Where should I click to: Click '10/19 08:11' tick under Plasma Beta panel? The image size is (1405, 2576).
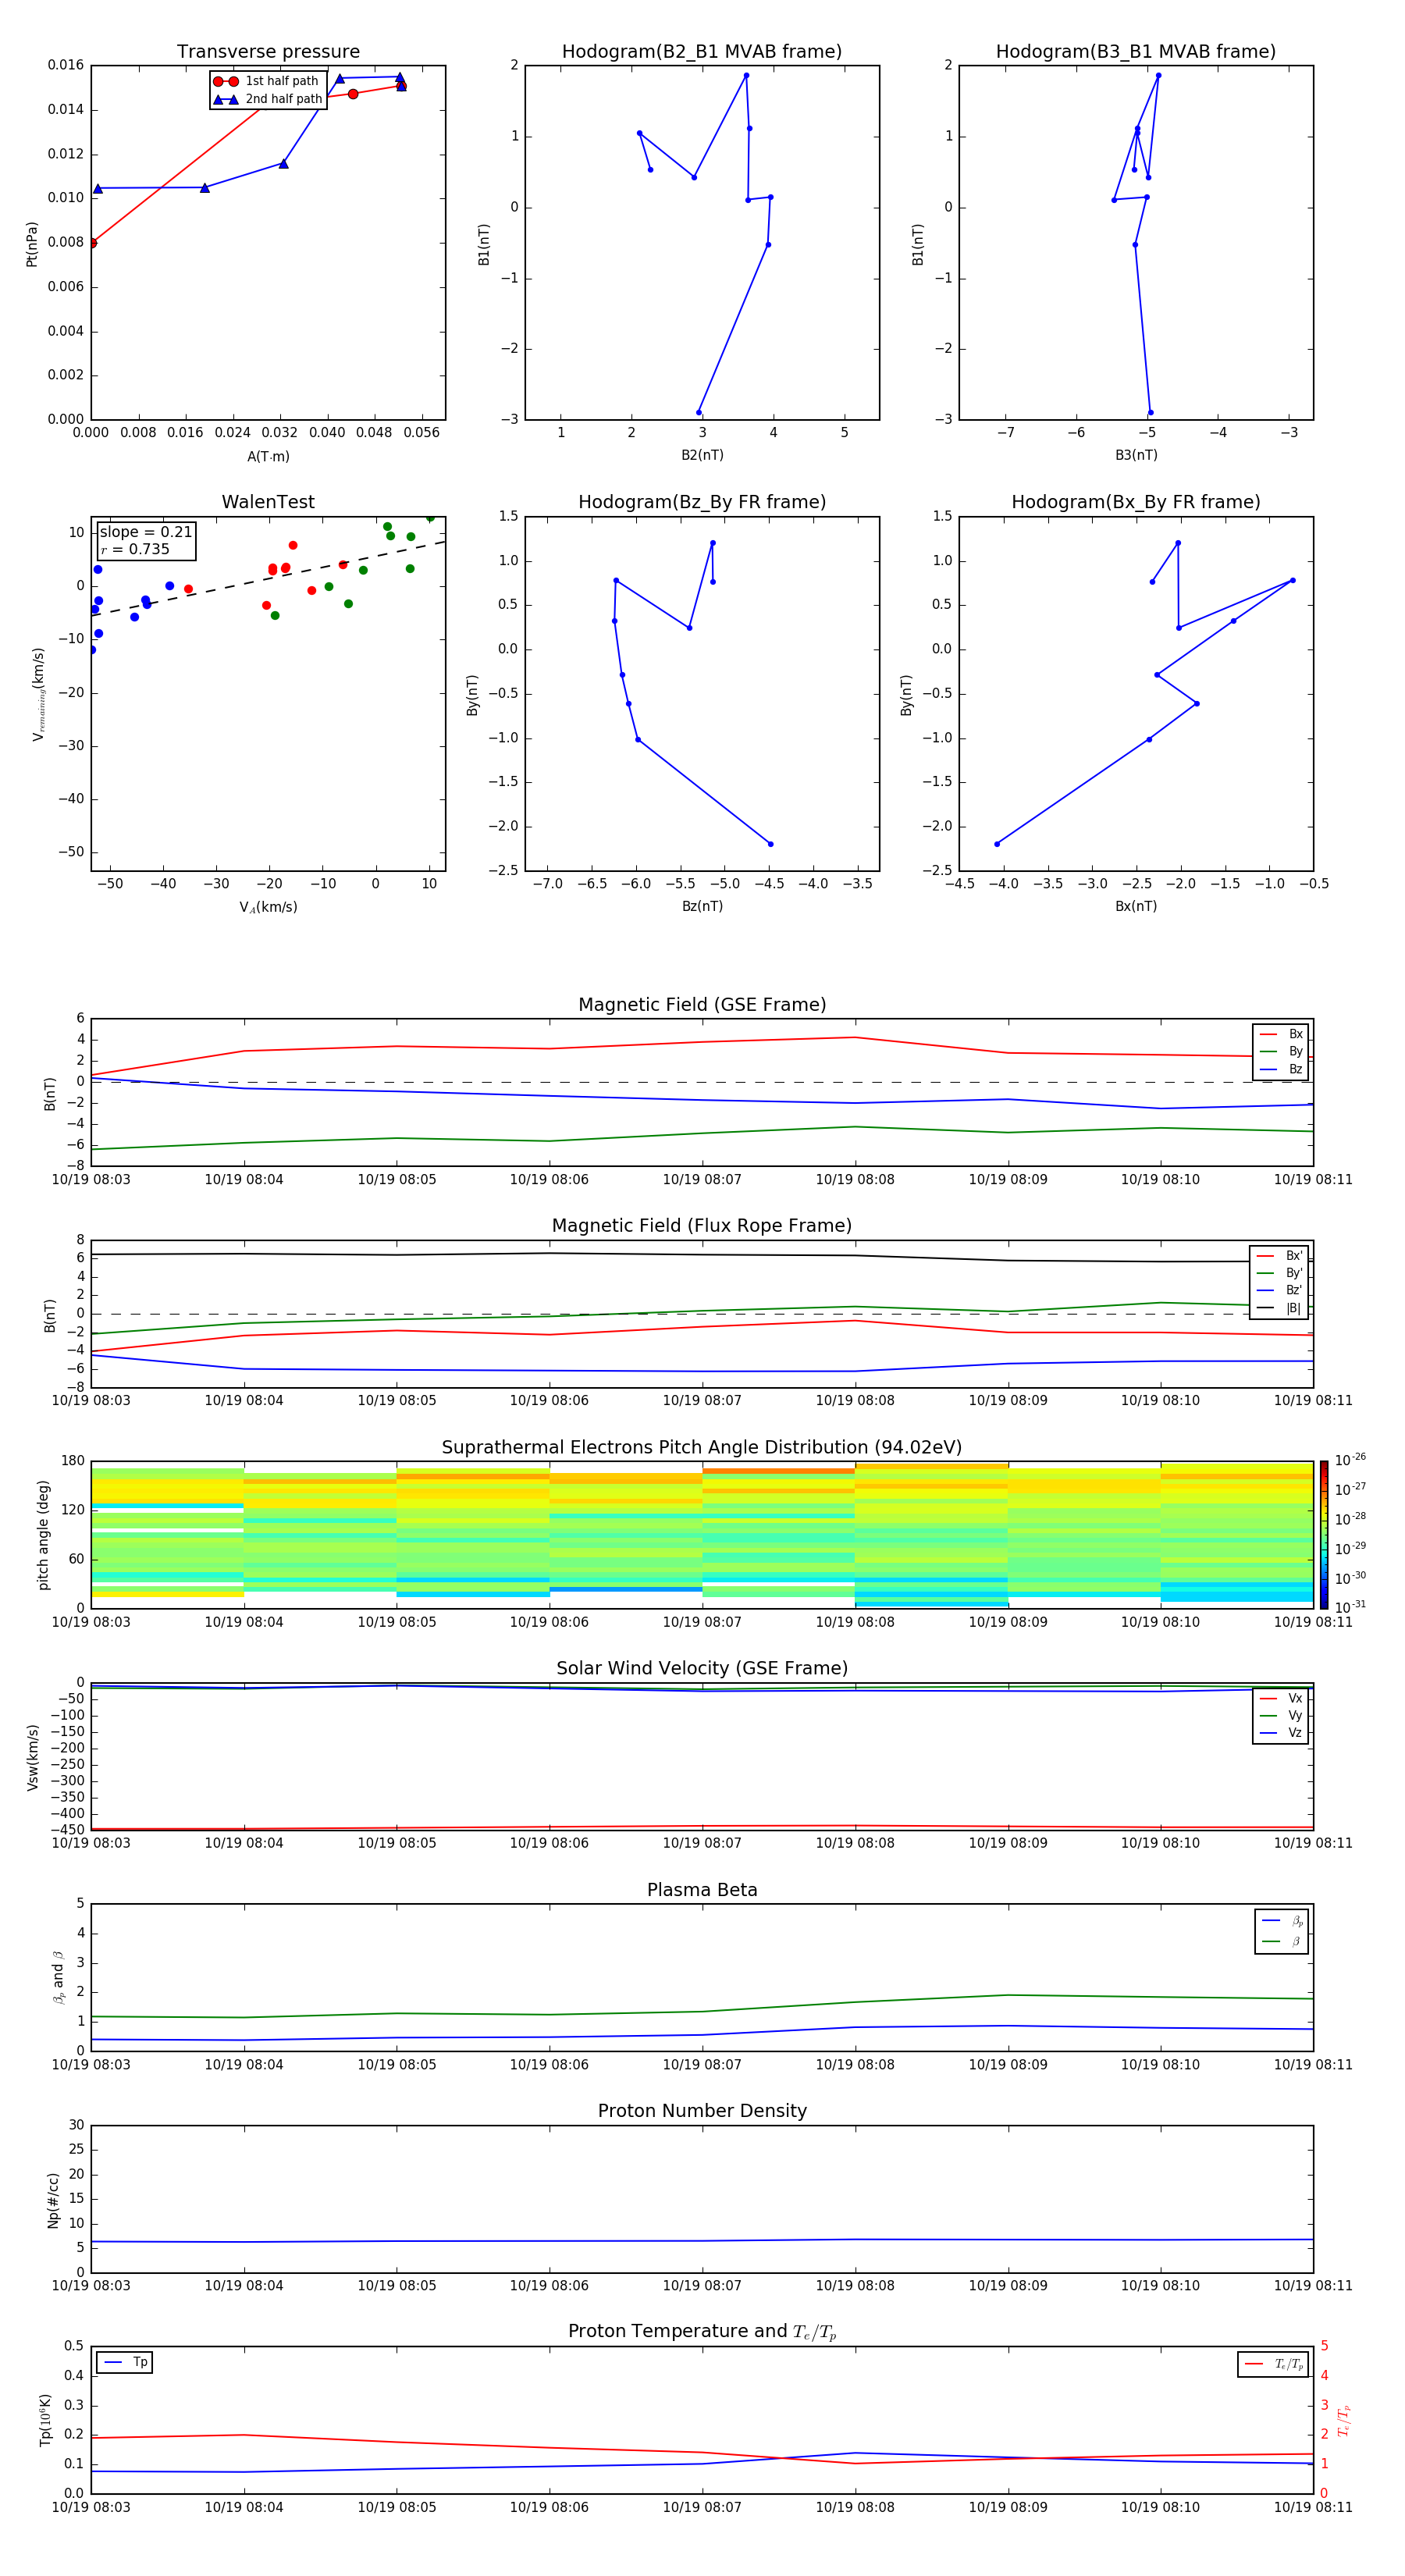1313,2064
